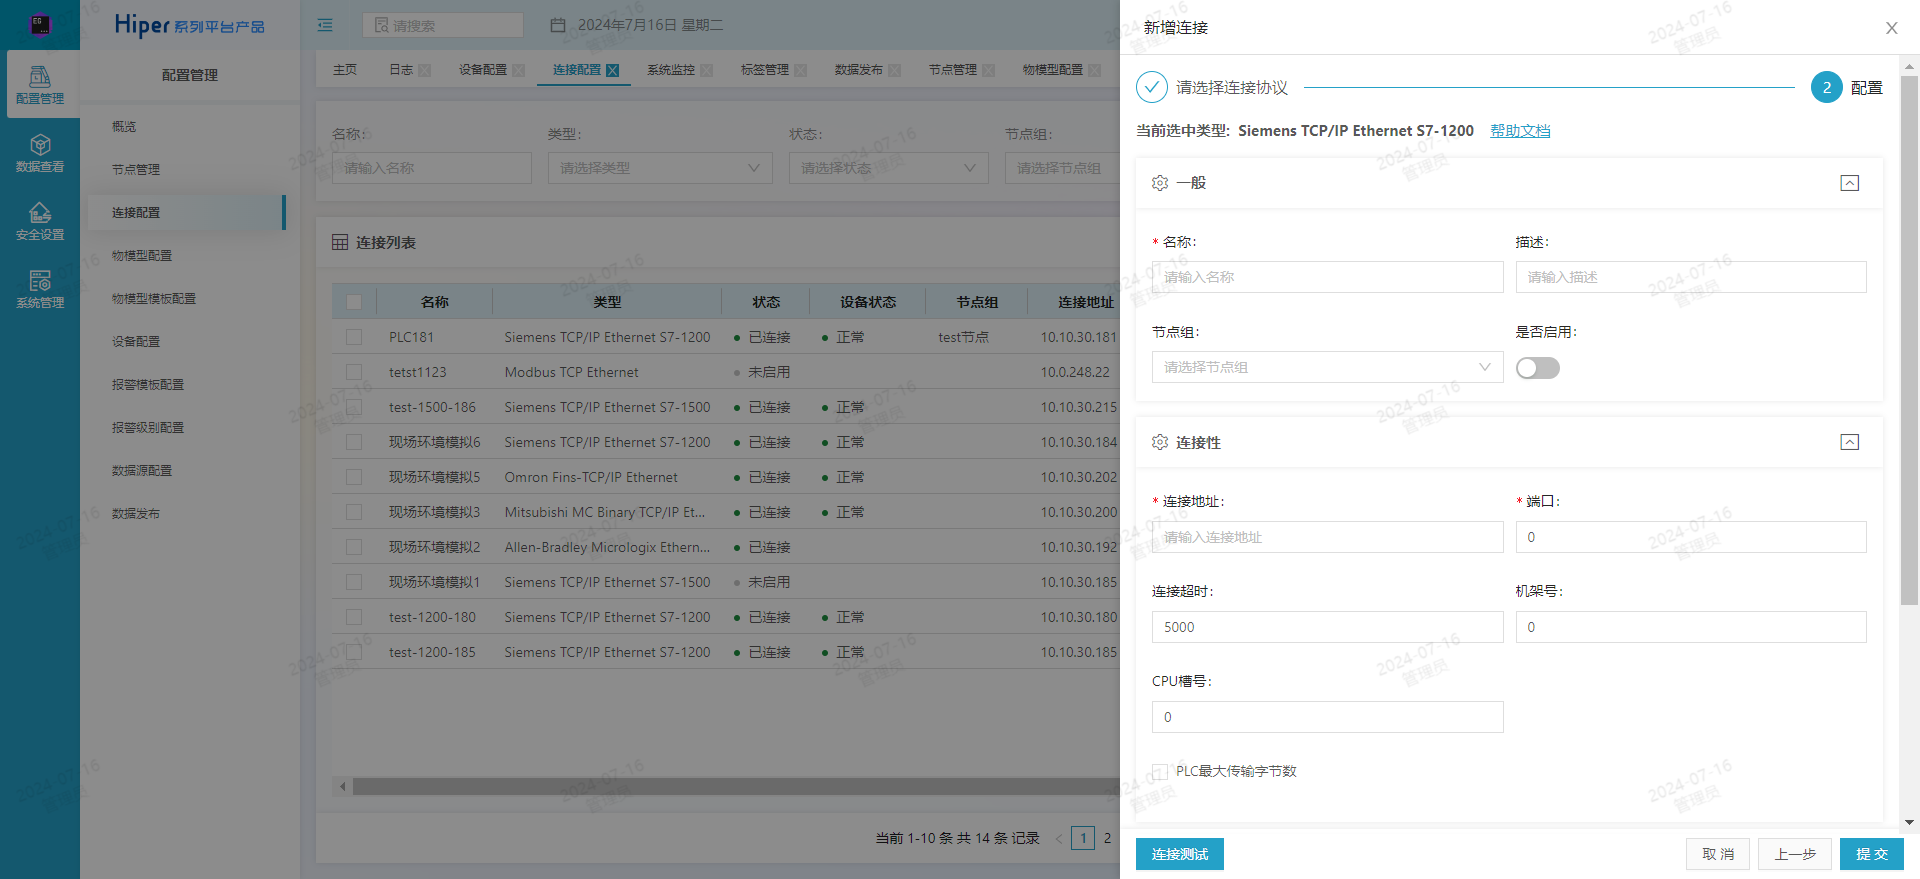1920x879 pixels.
Task: Close the 数据发布 tab with its X
Action: coord(895,70)
